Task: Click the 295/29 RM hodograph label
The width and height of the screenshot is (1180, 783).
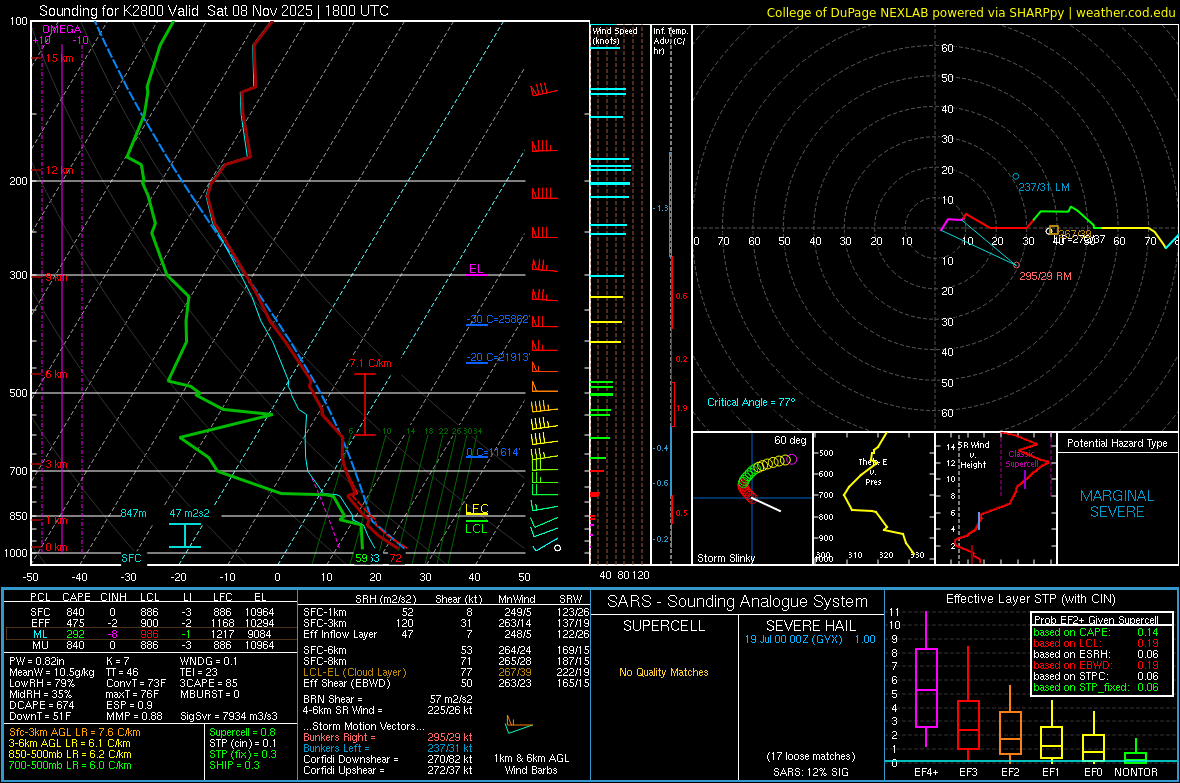Action: (x=1045, y=276)
